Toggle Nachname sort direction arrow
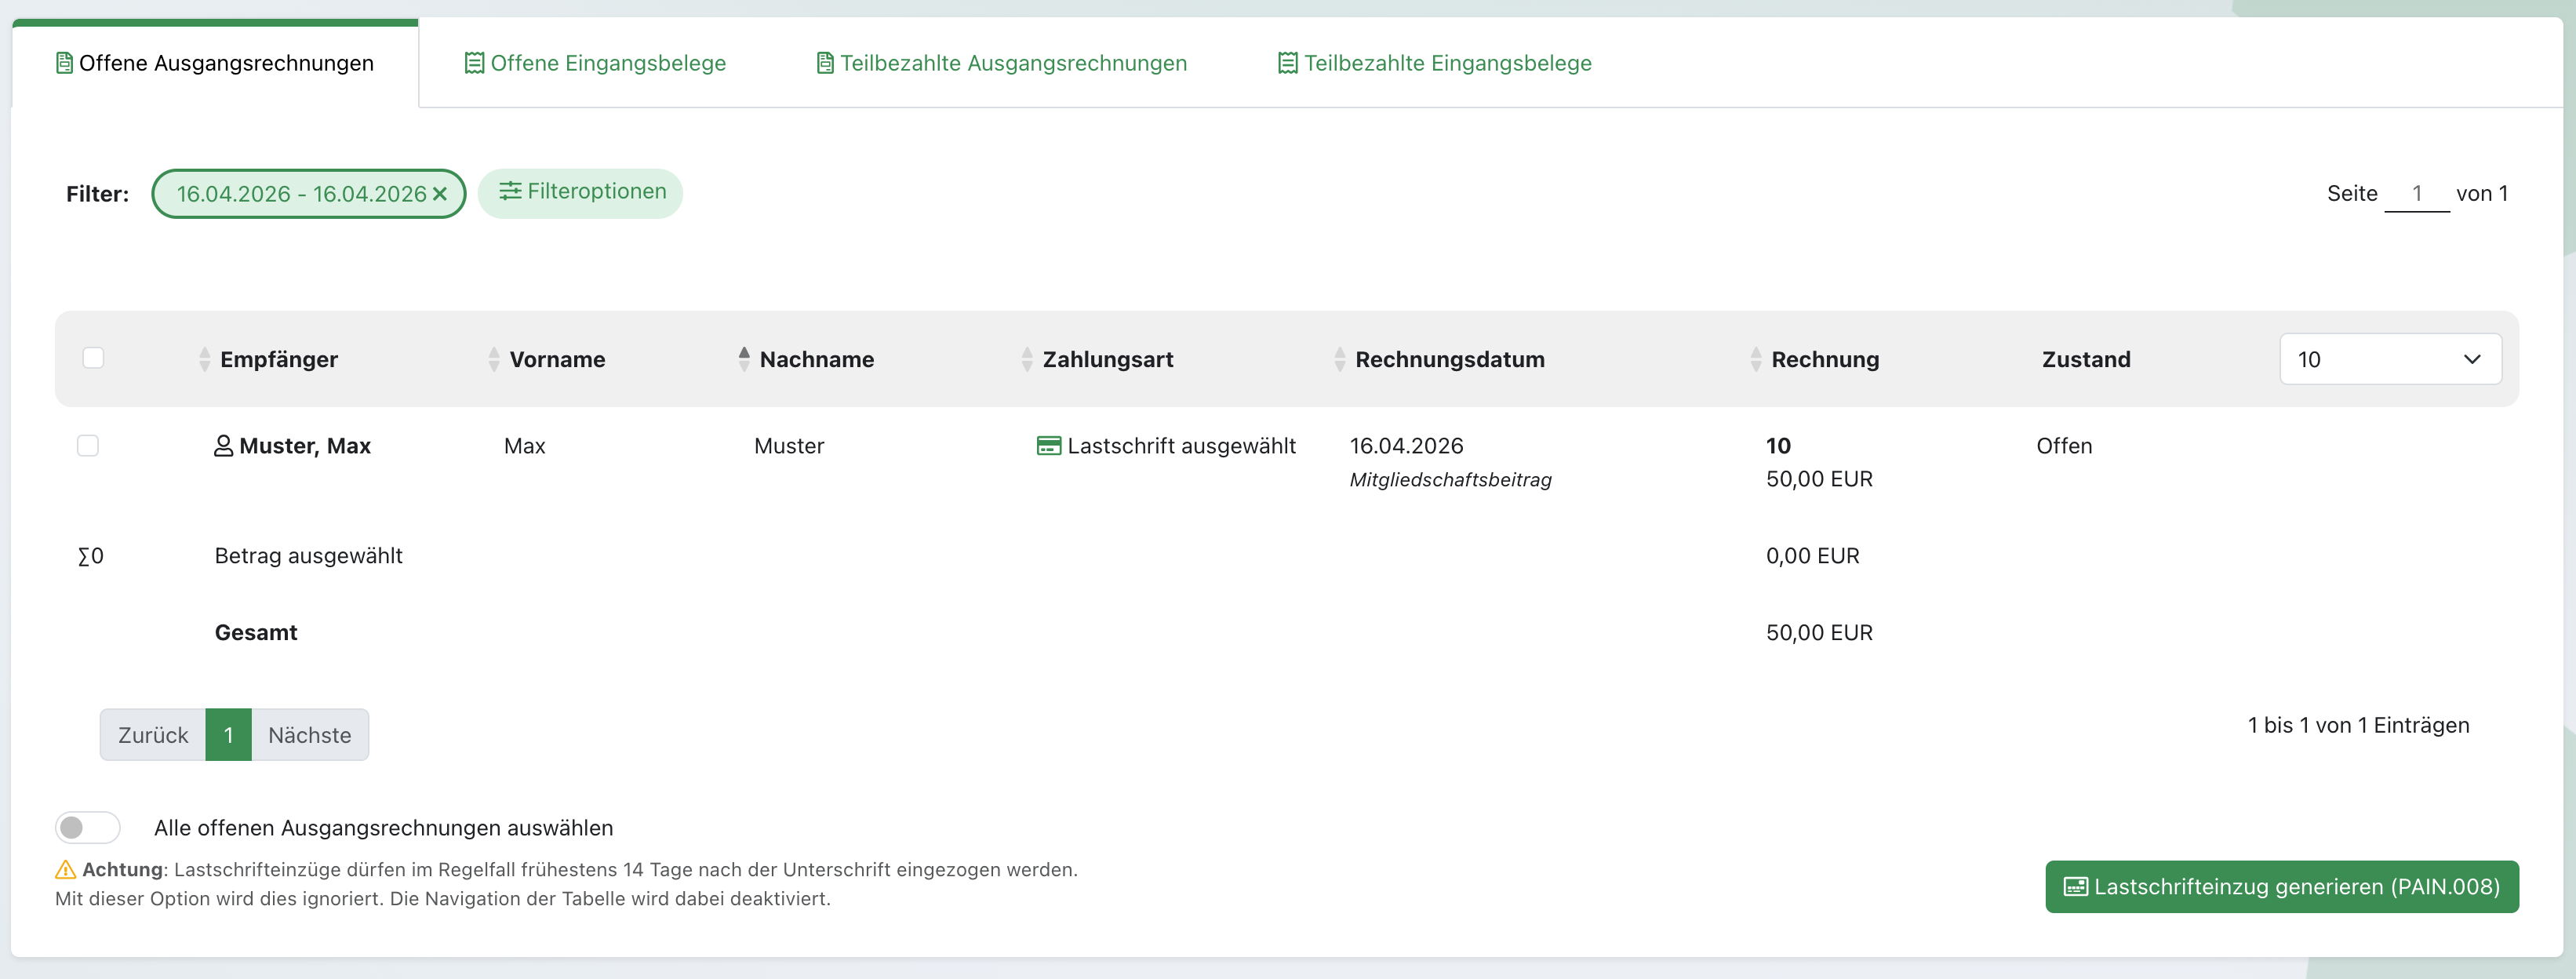Image resolution: width=2576 pixels, height=979 pixels. (x=743, y=359)
